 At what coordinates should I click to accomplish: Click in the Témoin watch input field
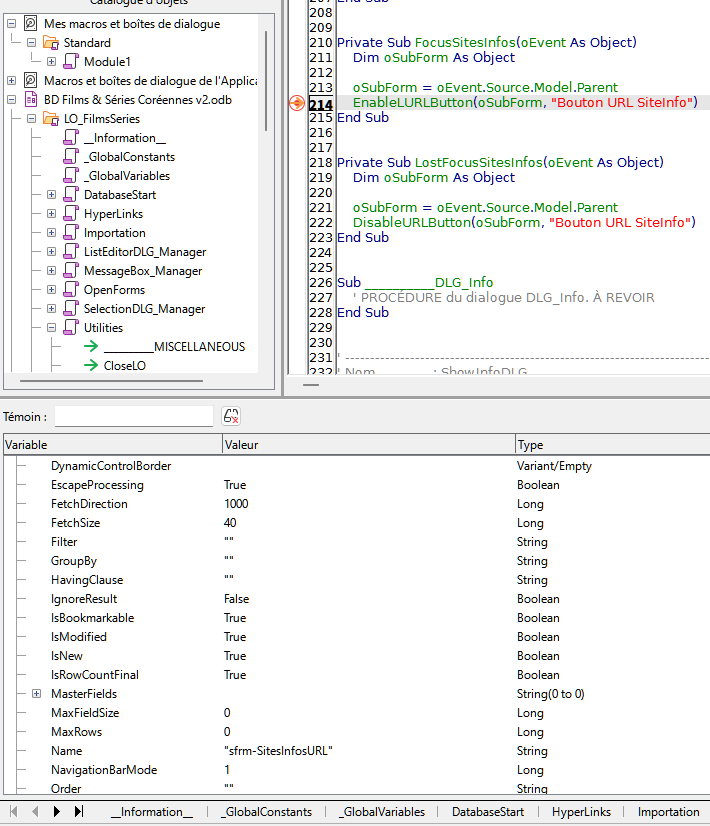(134, 416)
